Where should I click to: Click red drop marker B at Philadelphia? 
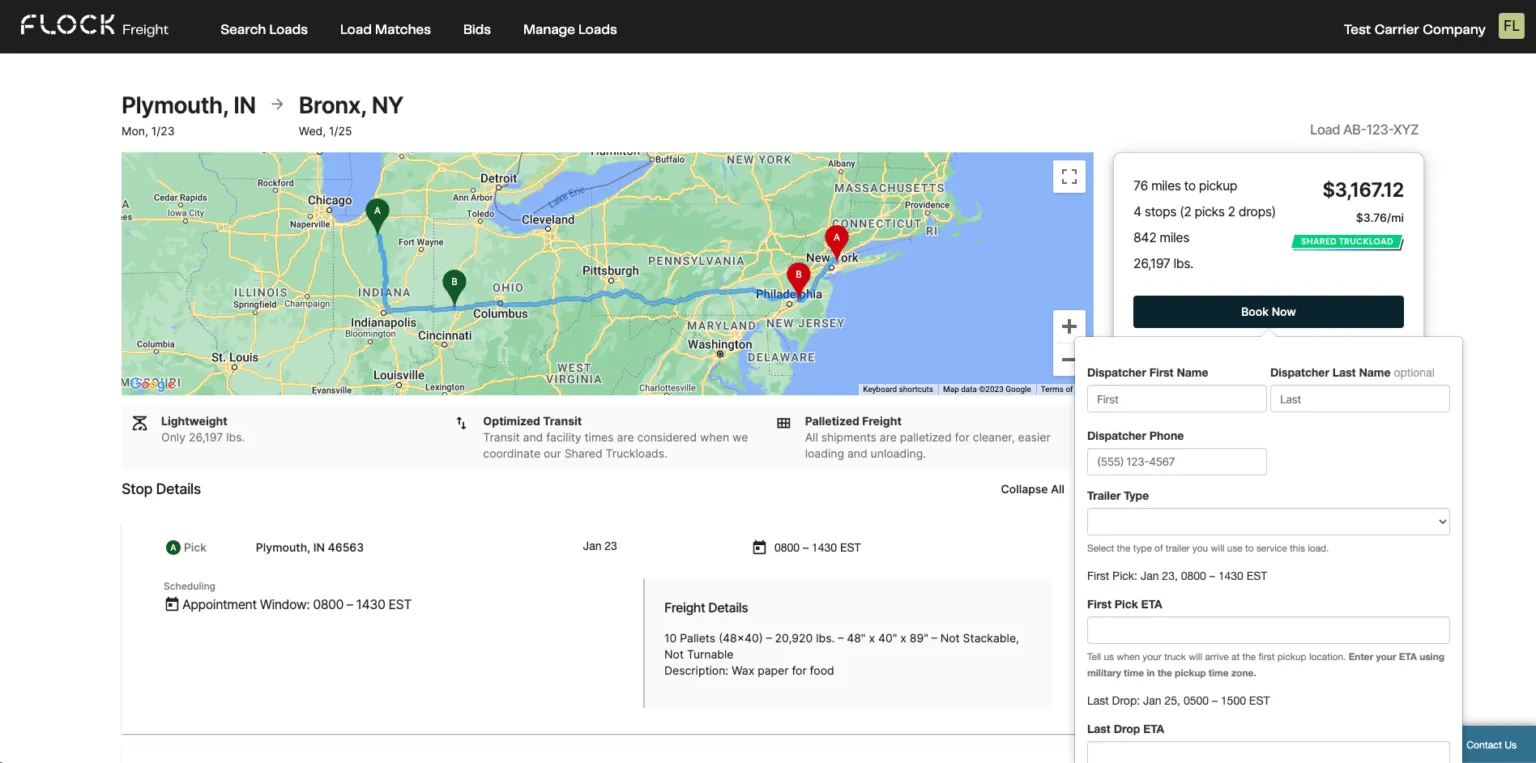(x=798, y=278)
